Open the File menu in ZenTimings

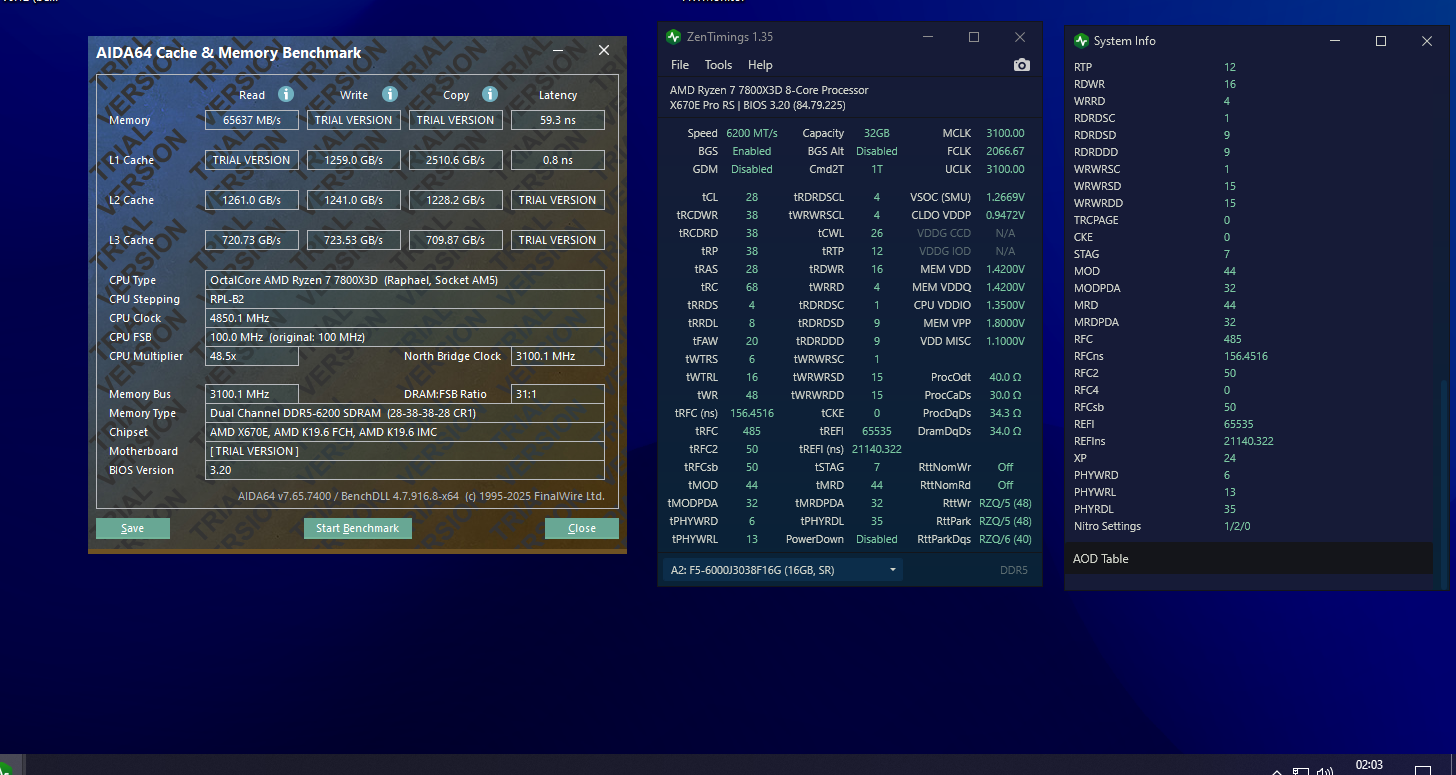pos(680,65)
